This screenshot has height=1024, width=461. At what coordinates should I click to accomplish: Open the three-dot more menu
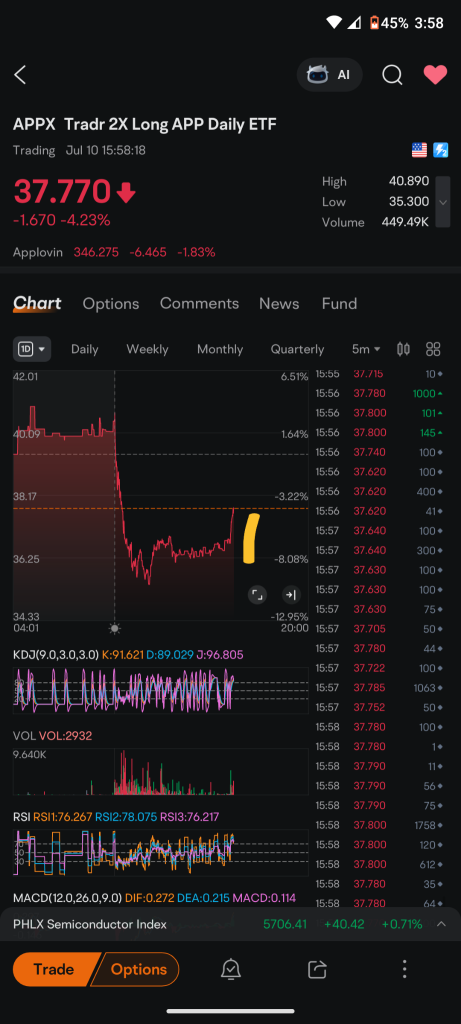405,969
